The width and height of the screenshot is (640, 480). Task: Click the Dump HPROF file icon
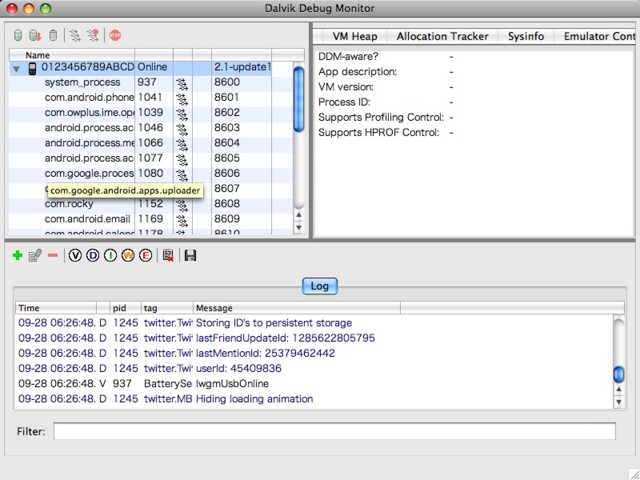point(35,36)
